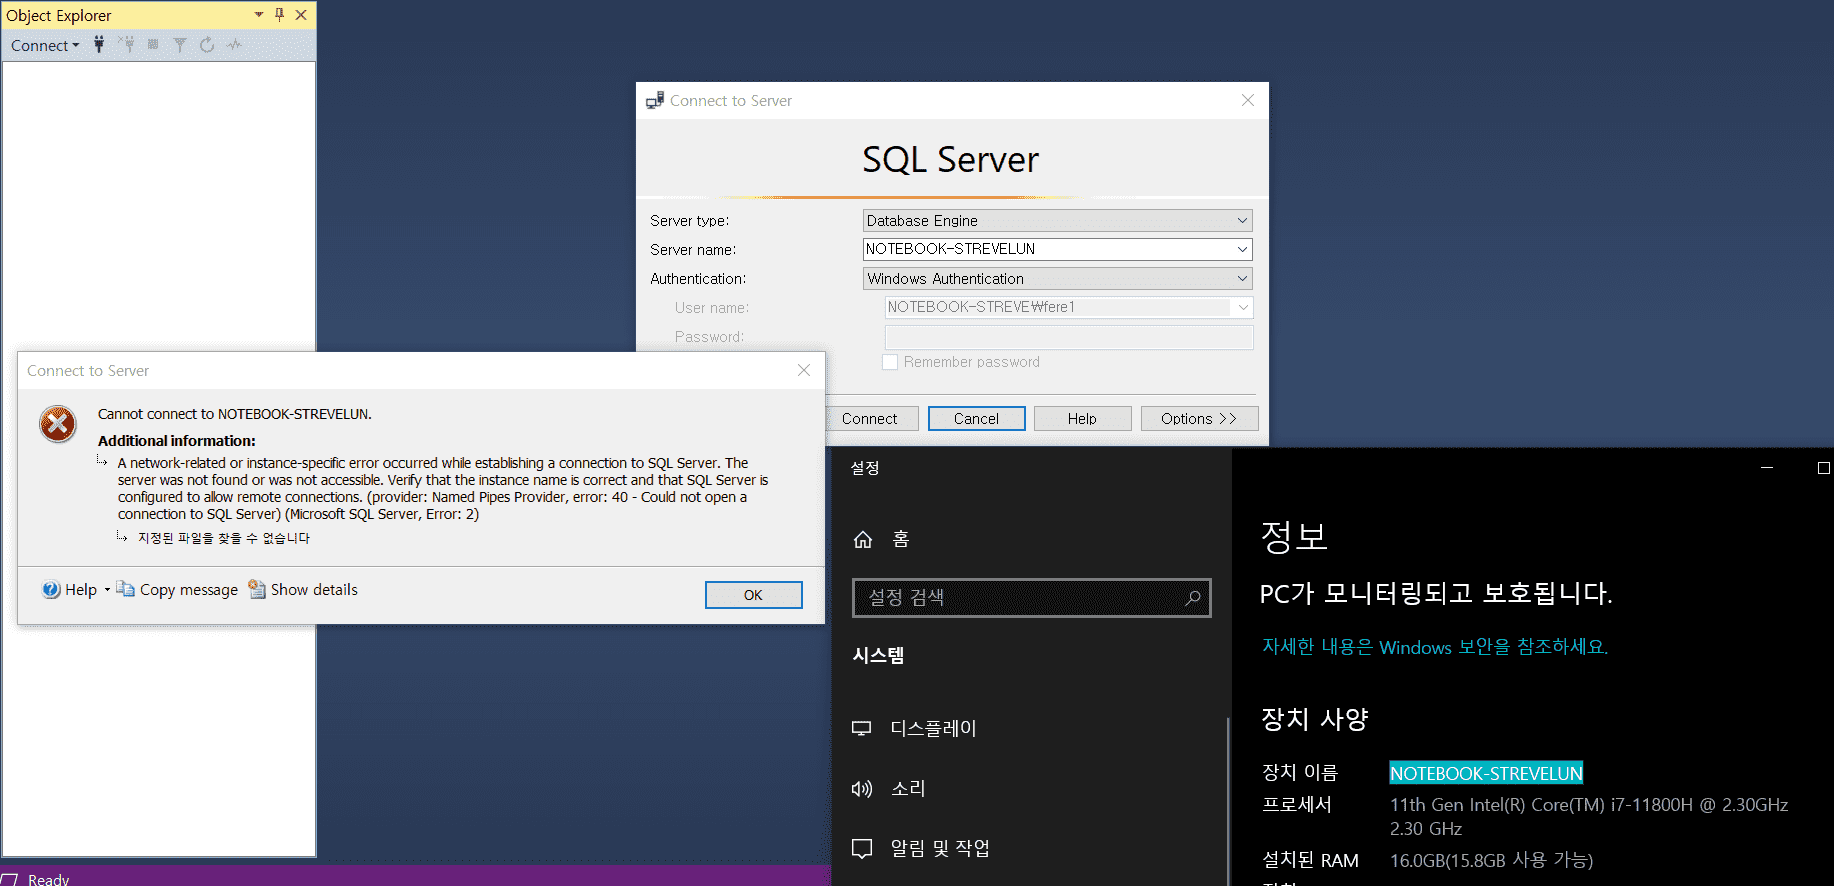
Task: Expand the Authentication dropdown
Action: tap(1242, 279)
